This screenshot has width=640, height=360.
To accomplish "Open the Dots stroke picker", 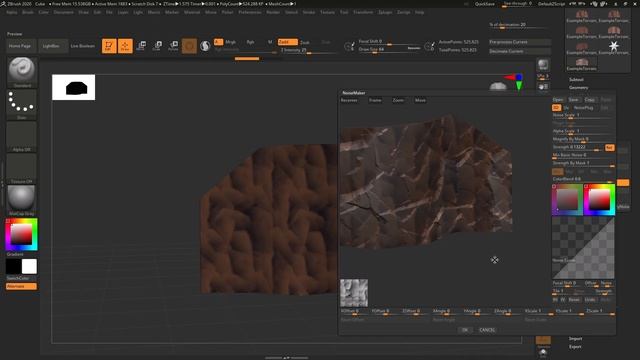I will tap(22, 104).
